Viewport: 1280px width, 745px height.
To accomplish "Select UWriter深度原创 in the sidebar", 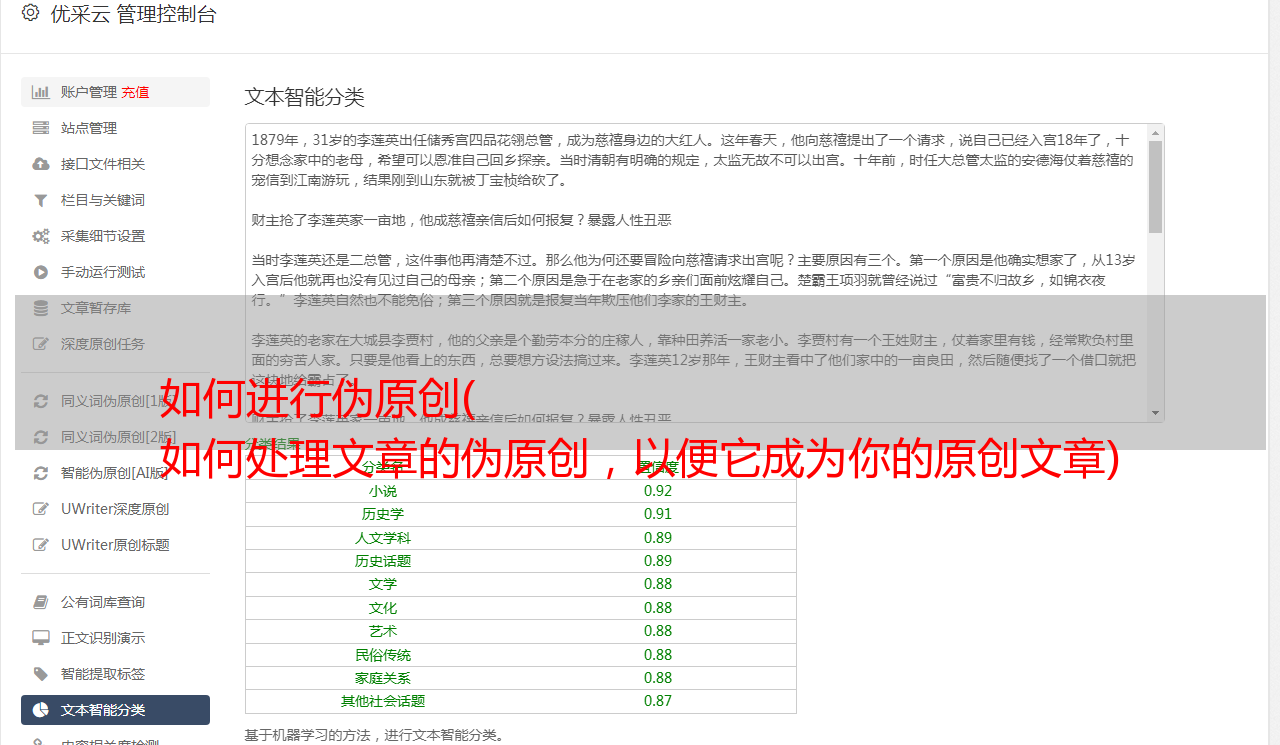I will click(114, 509).
